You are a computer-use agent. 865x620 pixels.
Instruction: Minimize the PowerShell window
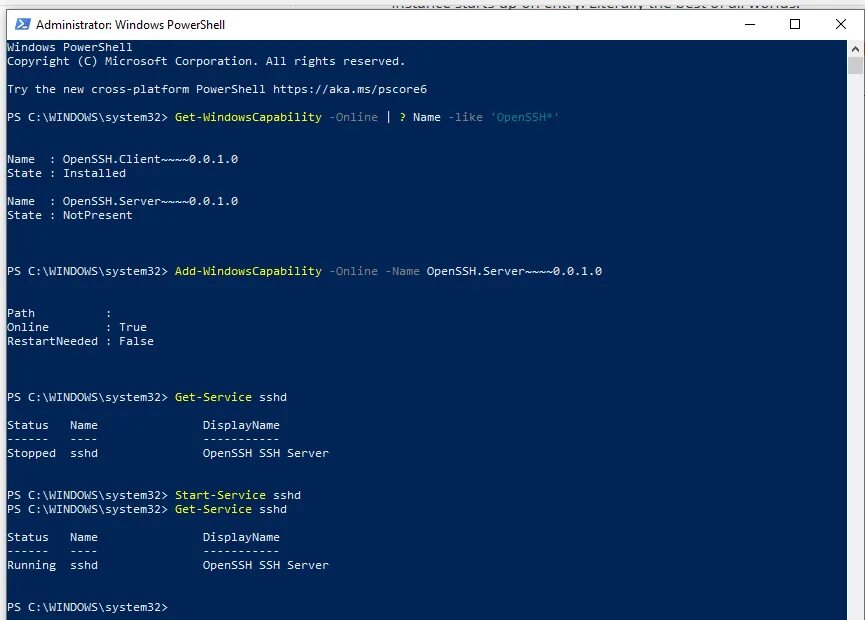click(750, 24)
